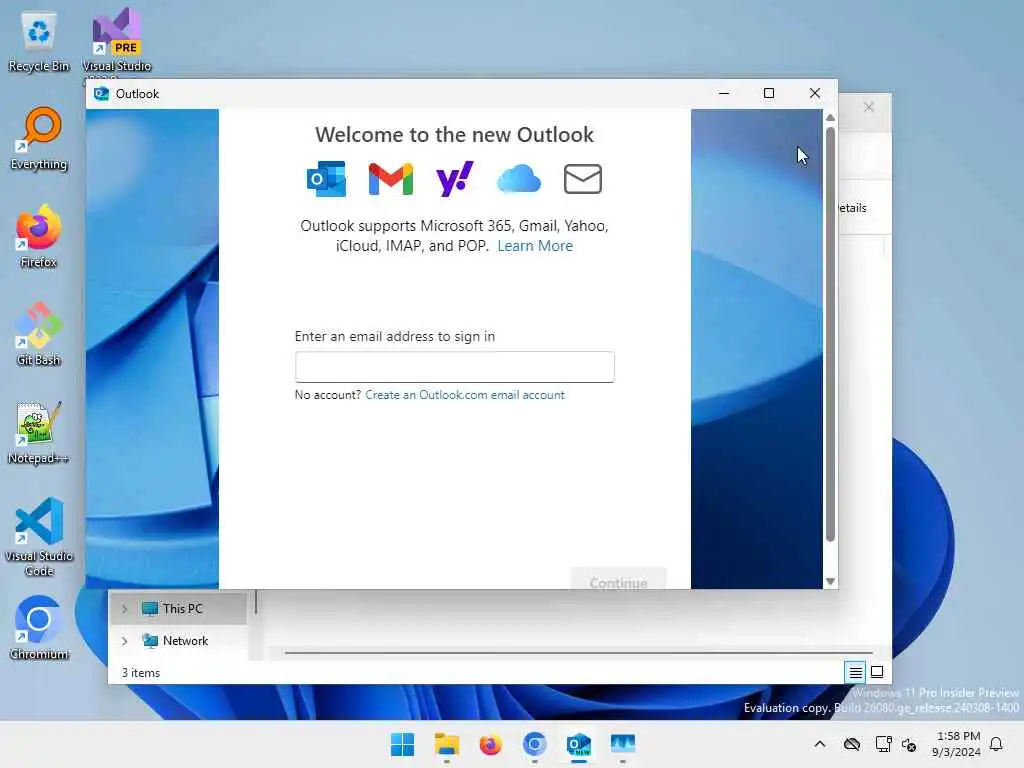1024x768 pixels.
Task: Select the Firefox desktop shortcut
Action: (x=39, y=236)
